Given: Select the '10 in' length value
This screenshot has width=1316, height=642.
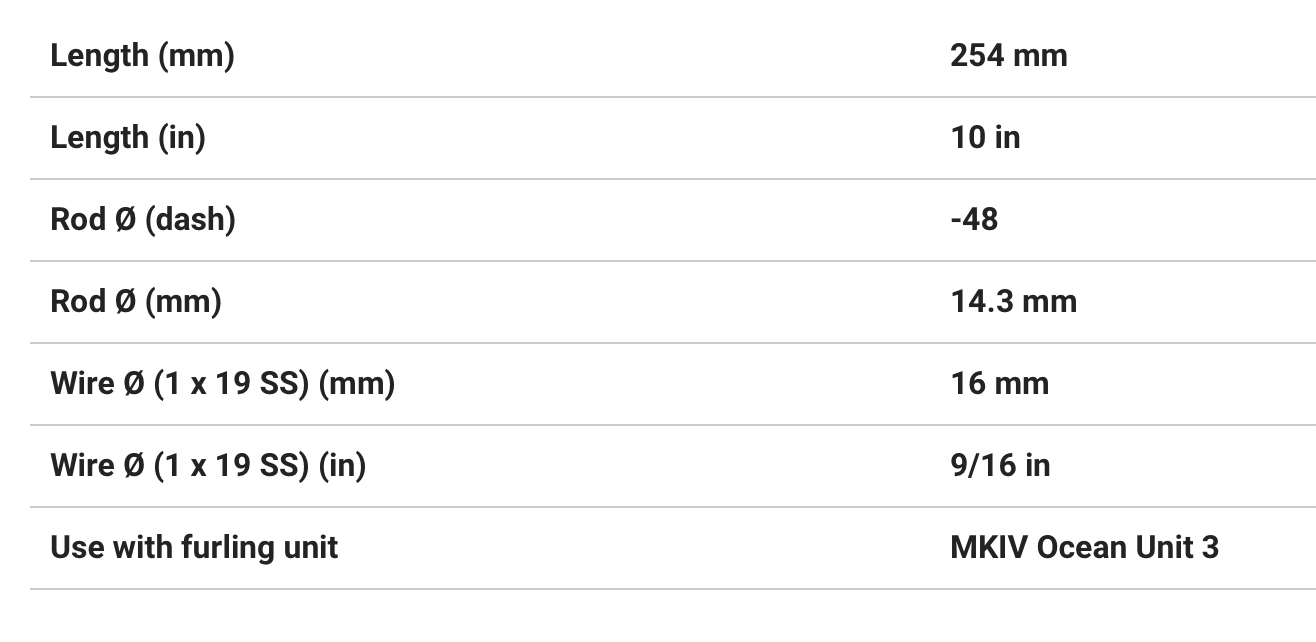Looking at the screenshot, I should point(985,137).
